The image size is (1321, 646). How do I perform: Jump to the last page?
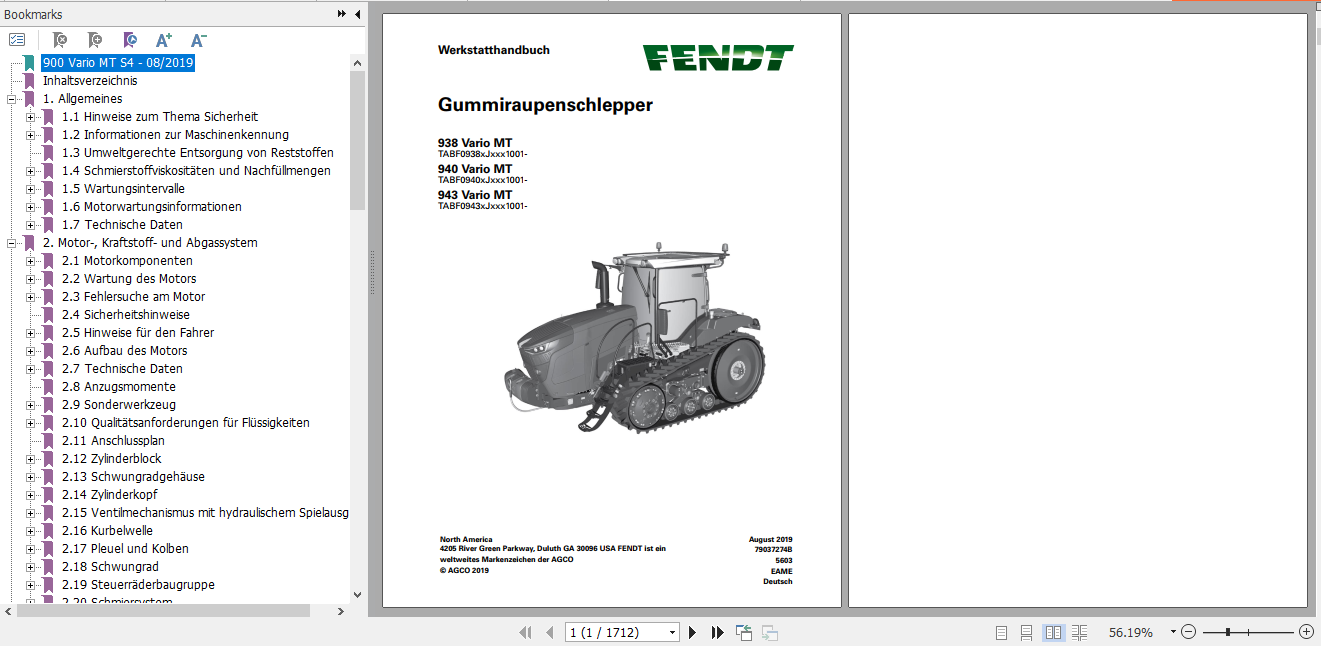pyautogui.click(x=717, y=632)
